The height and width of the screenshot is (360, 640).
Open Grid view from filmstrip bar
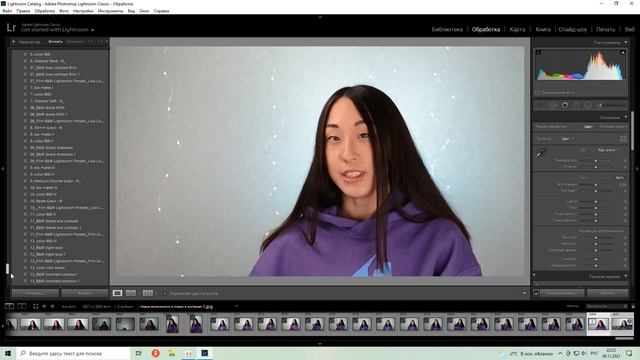(36, 306)
